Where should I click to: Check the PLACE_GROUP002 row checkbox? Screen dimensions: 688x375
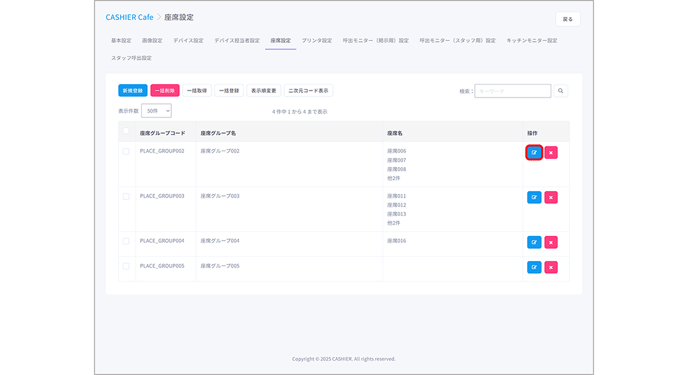point(126,151)
